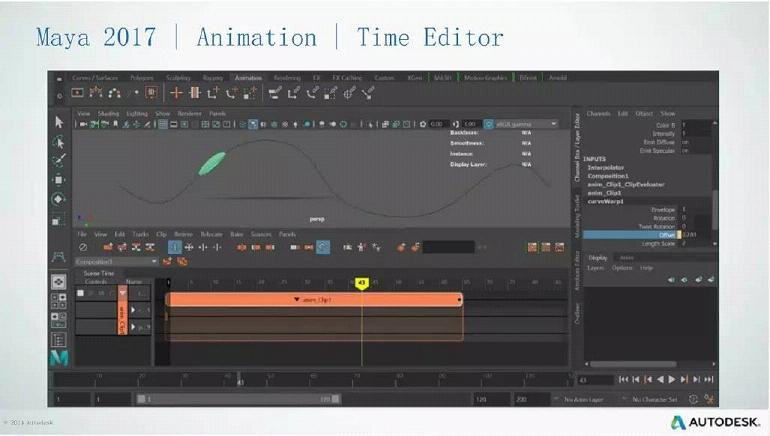Jump to end of playback range
Image resolution: width=770 pixels, height=436 pixels.
[x=709, y=380]
